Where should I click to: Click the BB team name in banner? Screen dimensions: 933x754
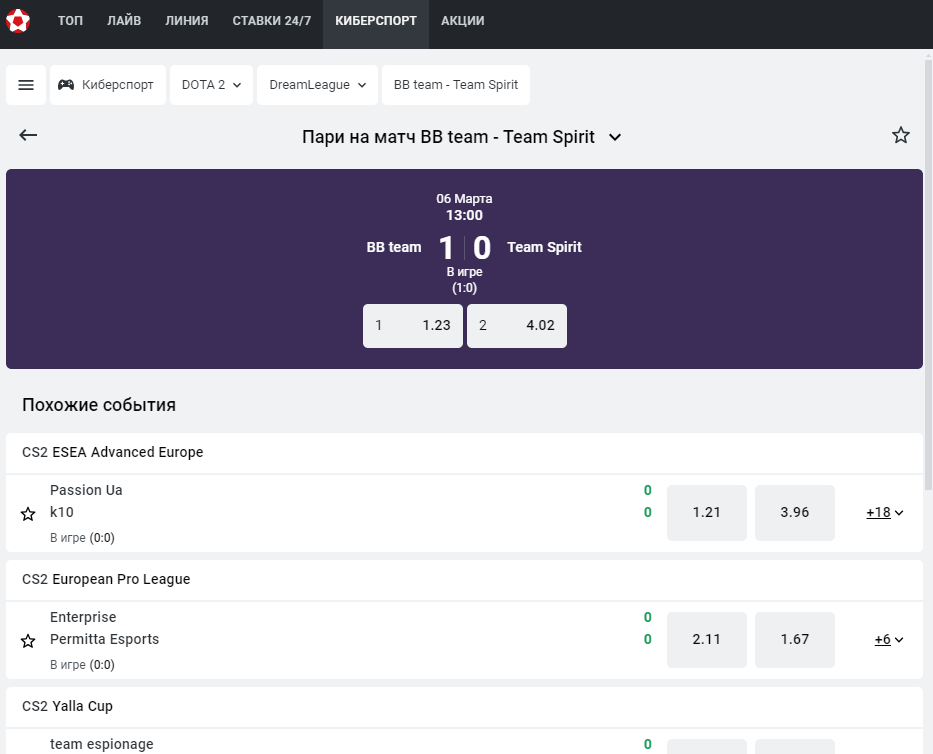pyautogui.click(x=394, y=247)
